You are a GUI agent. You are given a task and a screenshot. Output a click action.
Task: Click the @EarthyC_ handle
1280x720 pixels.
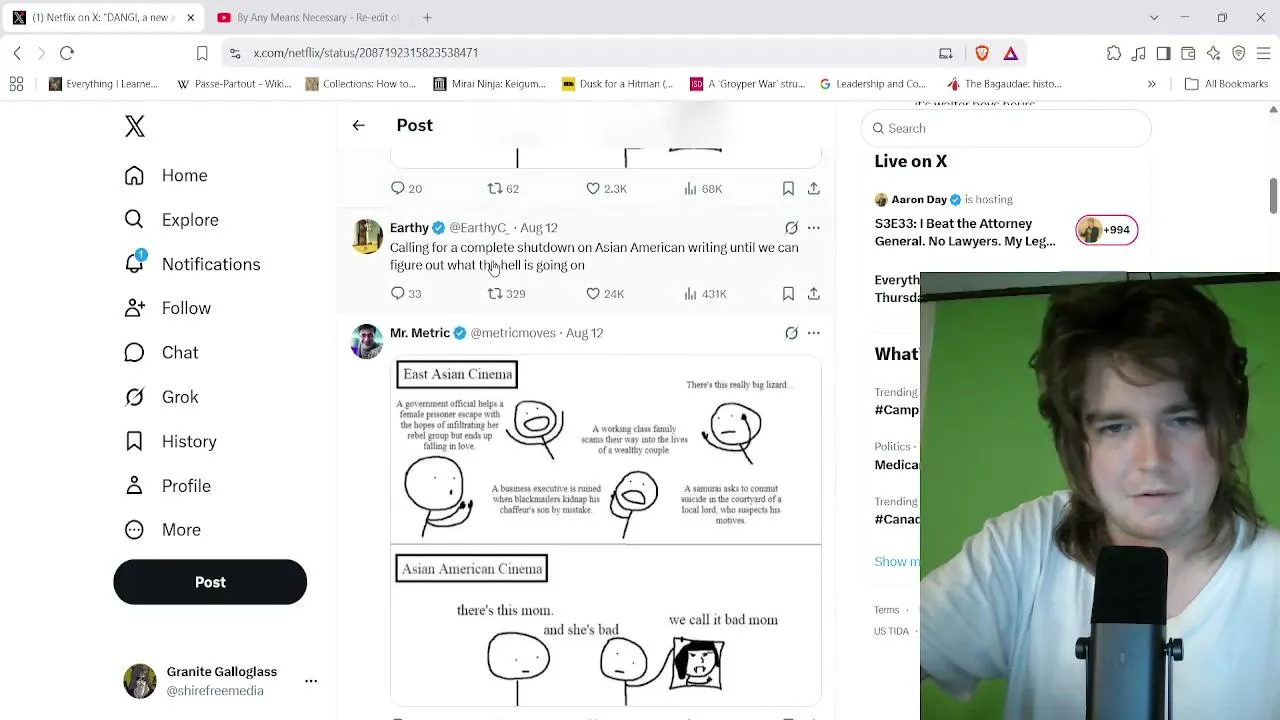coord(479,228)
